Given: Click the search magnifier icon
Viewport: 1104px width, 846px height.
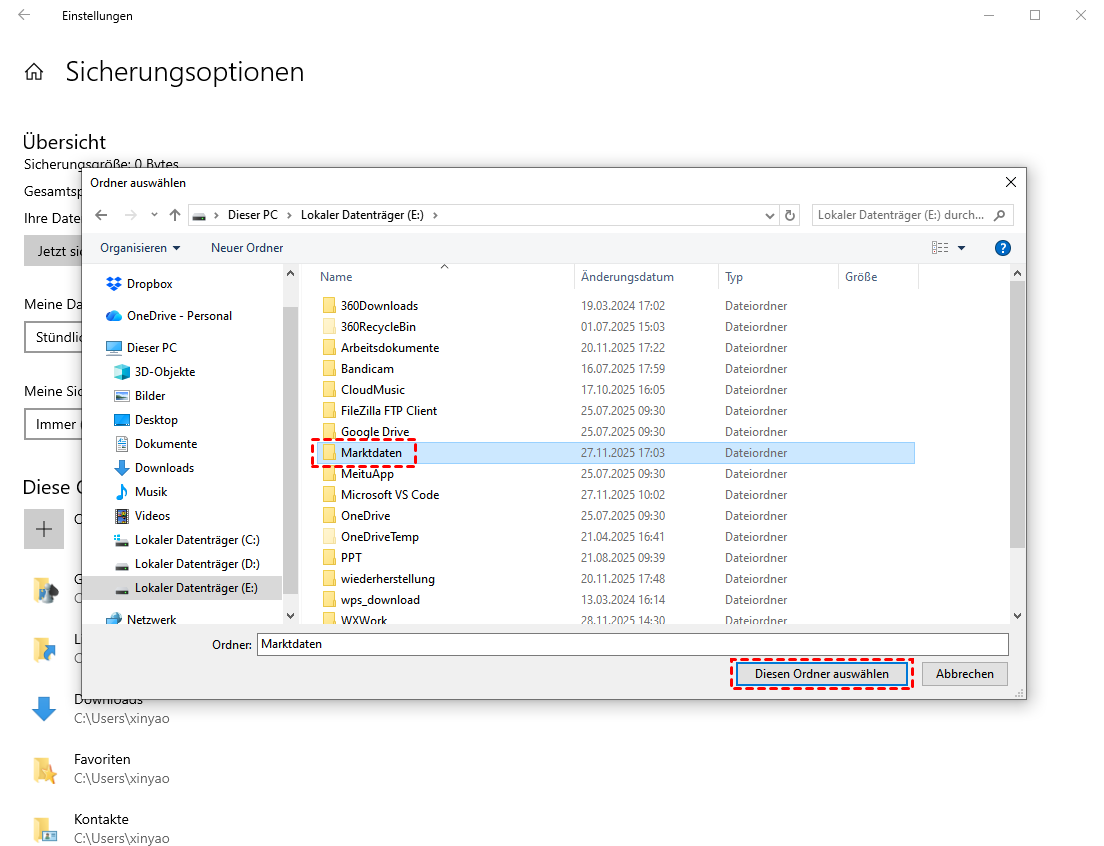Looking at the screenshot, I should [1000, 215].
